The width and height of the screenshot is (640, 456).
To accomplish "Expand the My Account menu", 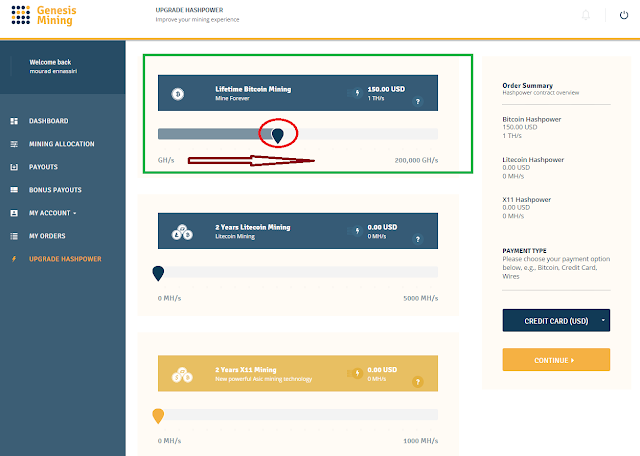I will point(52,213).
